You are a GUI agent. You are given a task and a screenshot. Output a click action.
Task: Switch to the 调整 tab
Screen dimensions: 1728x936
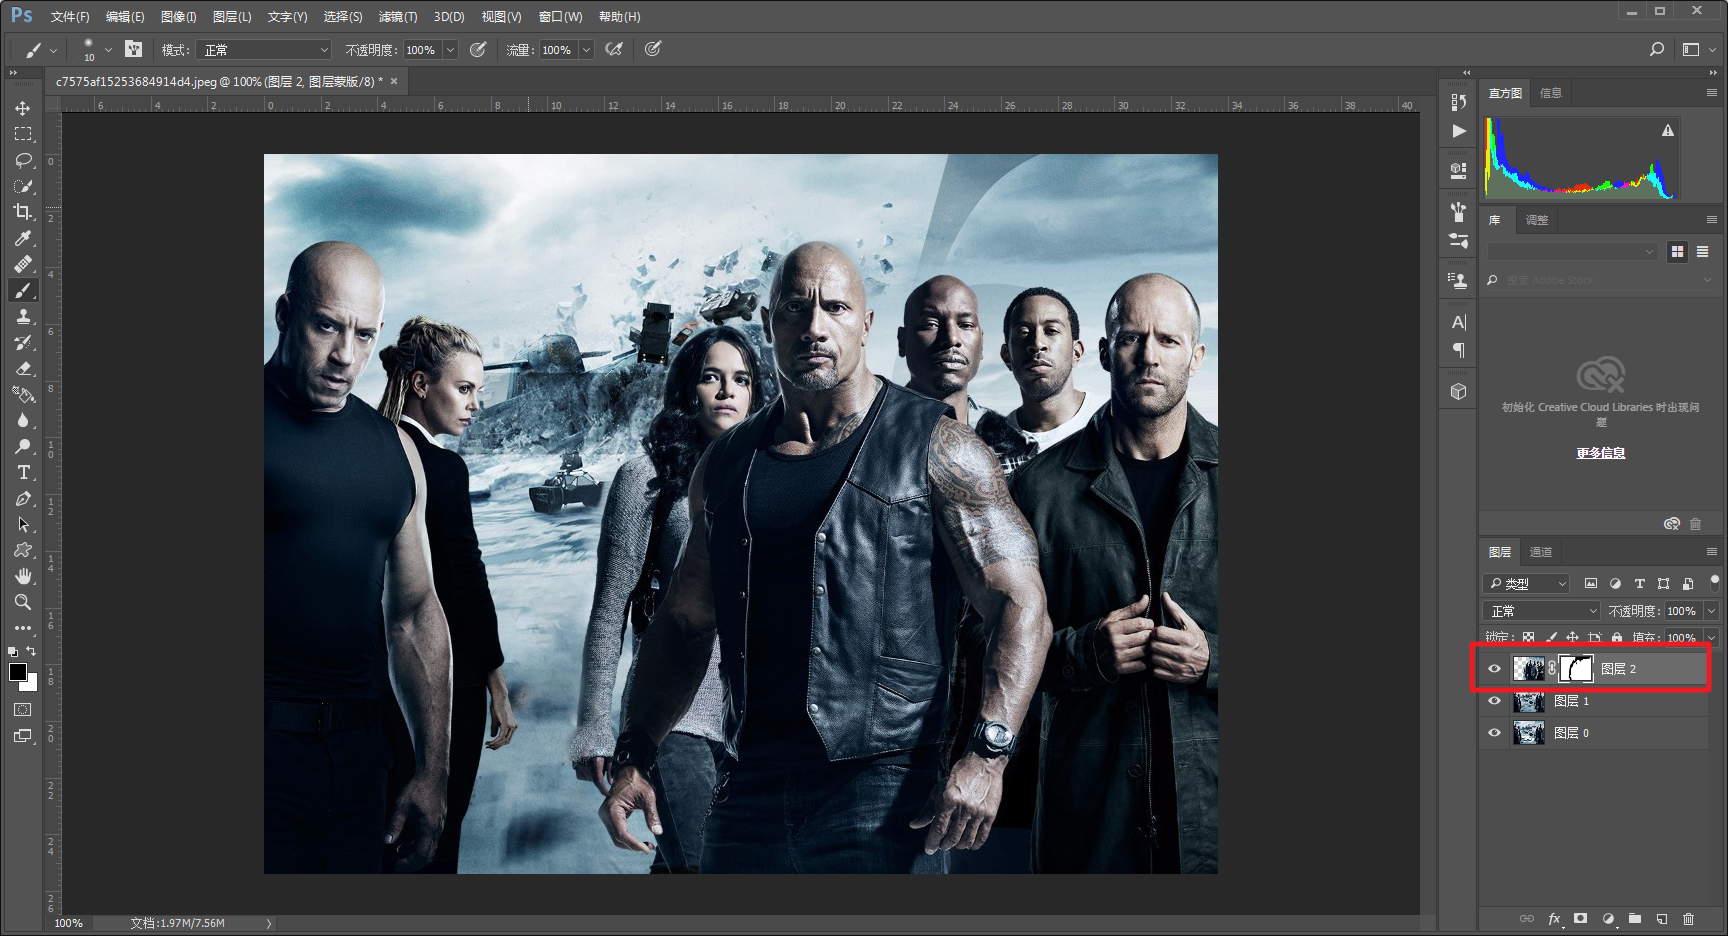[x=1537, y=220]
